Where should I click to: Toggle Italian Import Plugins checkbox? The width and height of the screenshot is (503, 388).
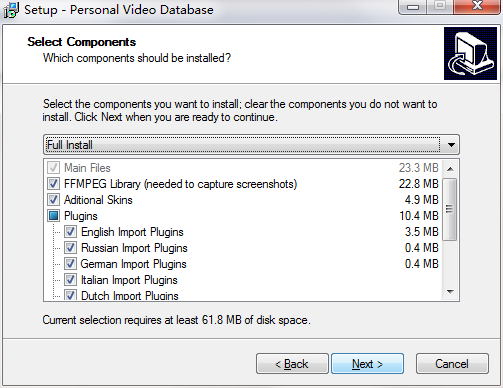coord(70,280)
